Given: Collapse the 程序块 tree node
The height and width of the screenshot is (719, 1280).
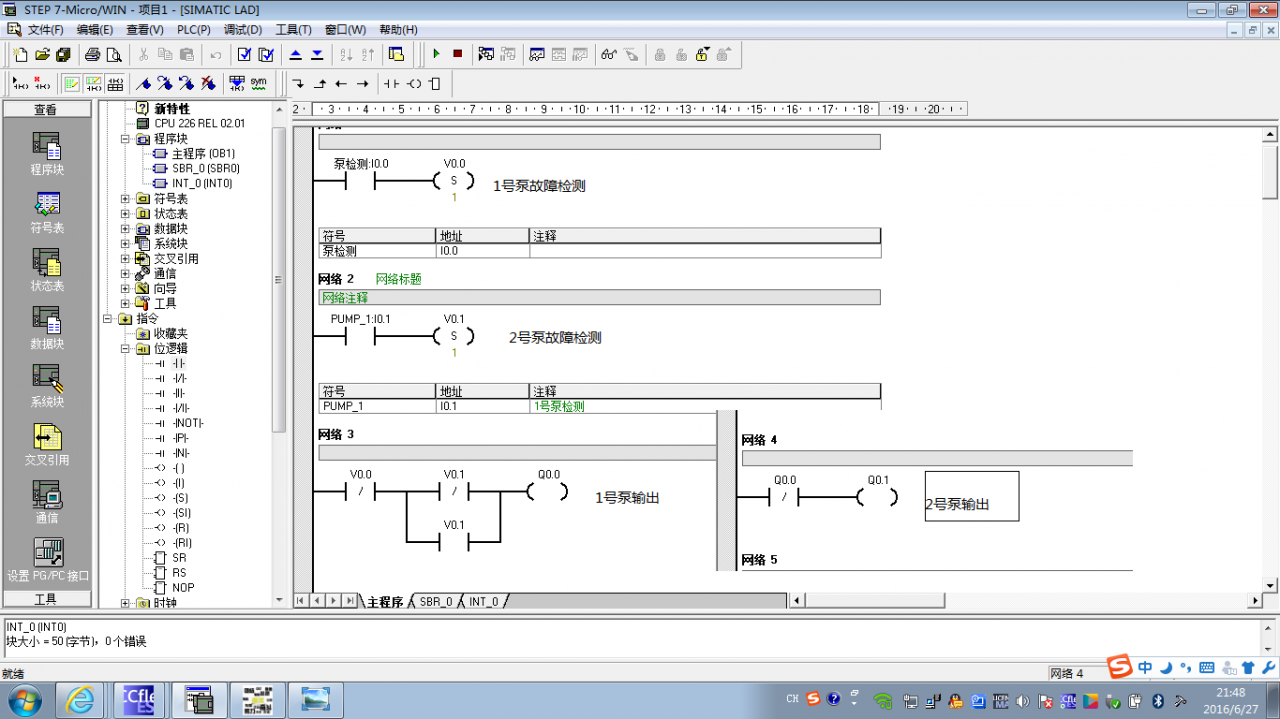Looking at the screenshot, I should click(x=125, y=139).
